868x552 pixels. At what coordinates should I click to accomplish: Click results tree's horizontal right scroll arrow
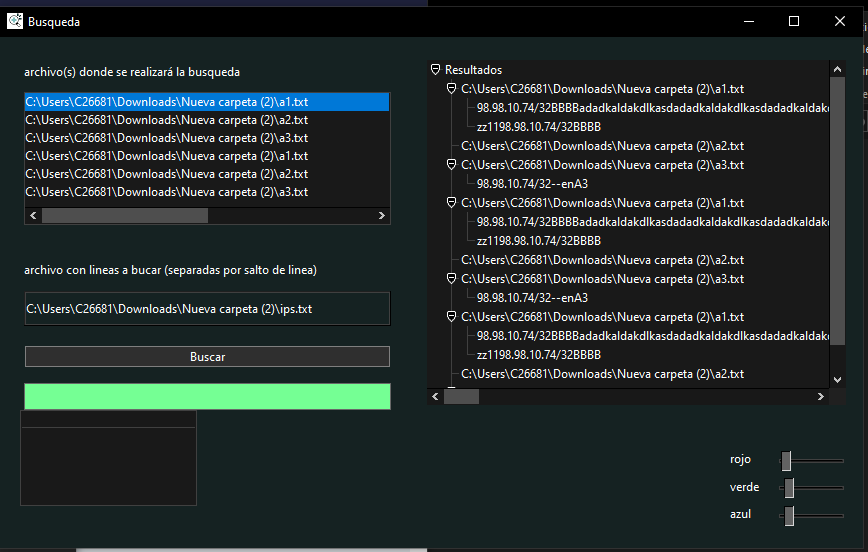[x=822, y=396]
